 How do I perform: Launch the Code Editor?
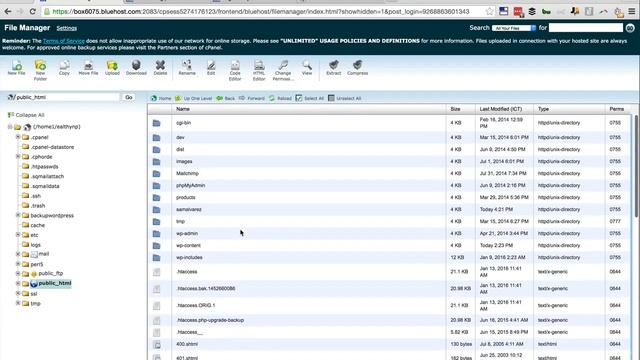tap(235, 70)
